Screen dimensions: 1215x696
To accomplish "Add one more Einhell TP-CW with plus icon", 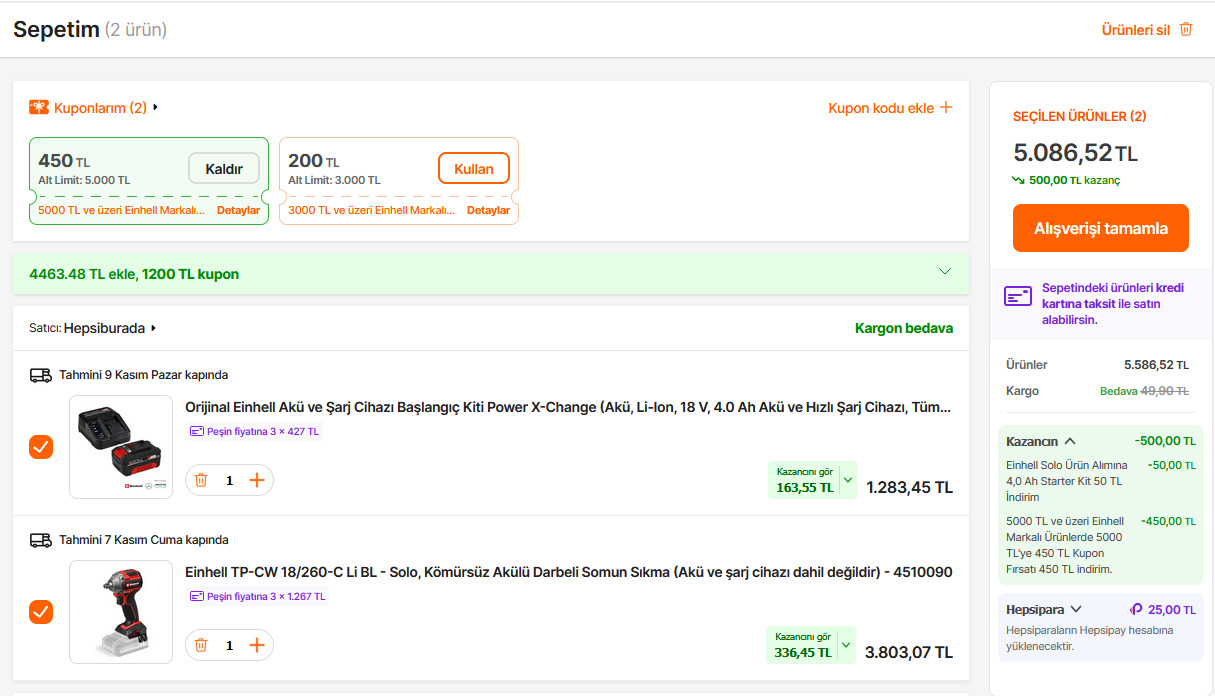I will pos(257,645).
